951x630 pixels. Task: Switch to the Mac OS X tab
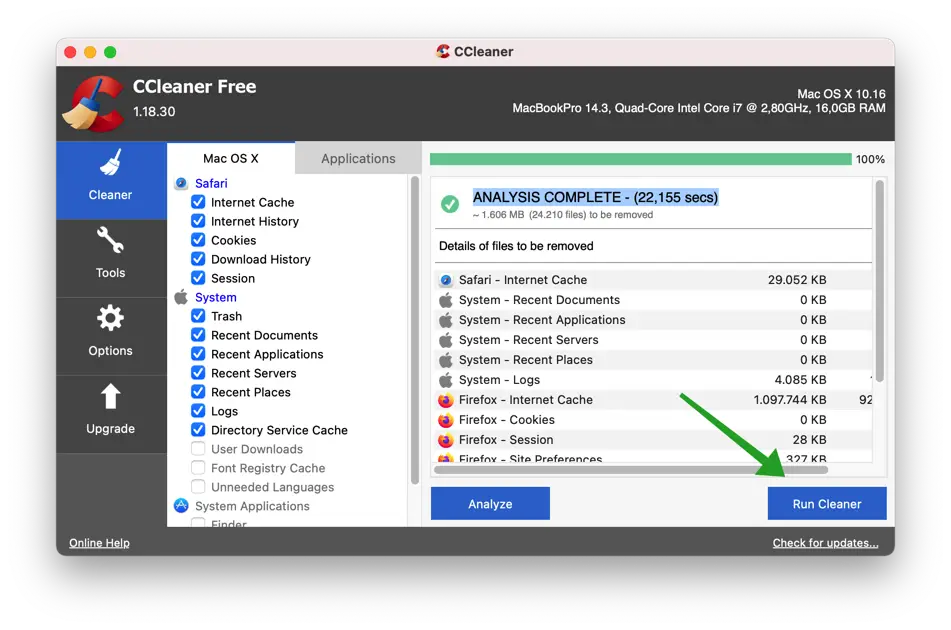(231, 158)
